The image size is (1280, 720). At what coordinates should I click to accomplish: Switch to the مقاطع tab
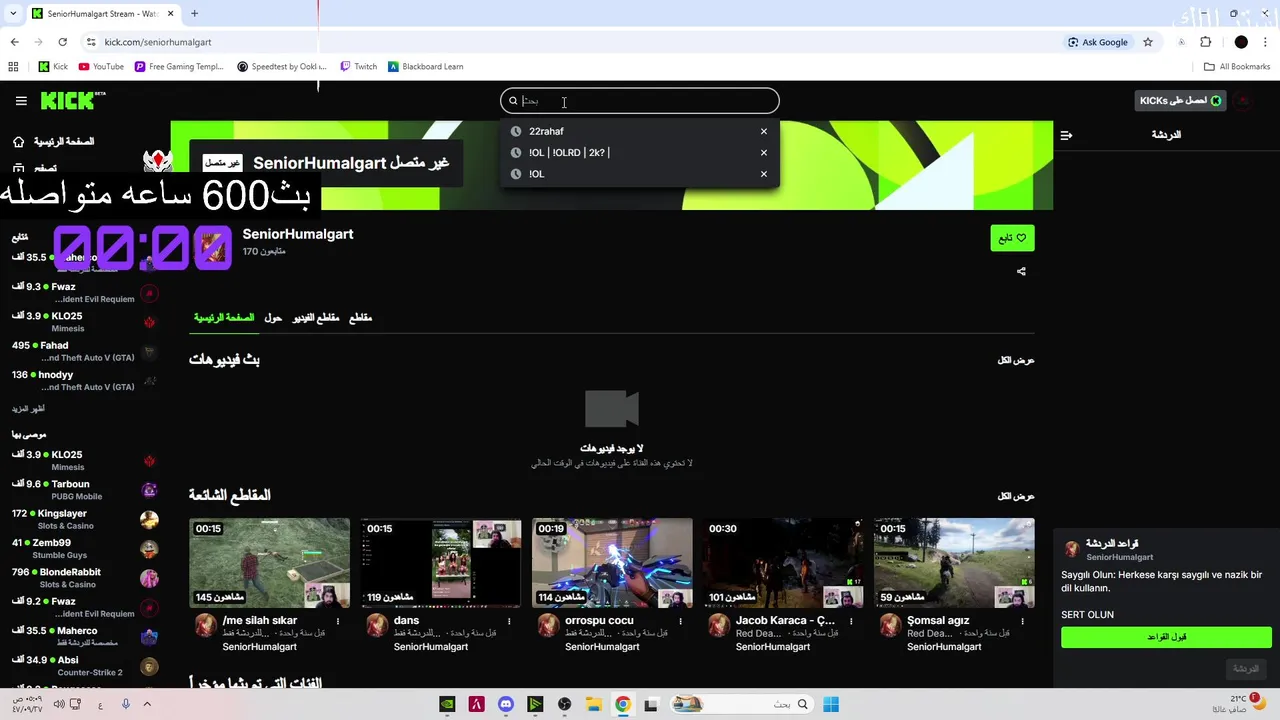tap(360, 318)
